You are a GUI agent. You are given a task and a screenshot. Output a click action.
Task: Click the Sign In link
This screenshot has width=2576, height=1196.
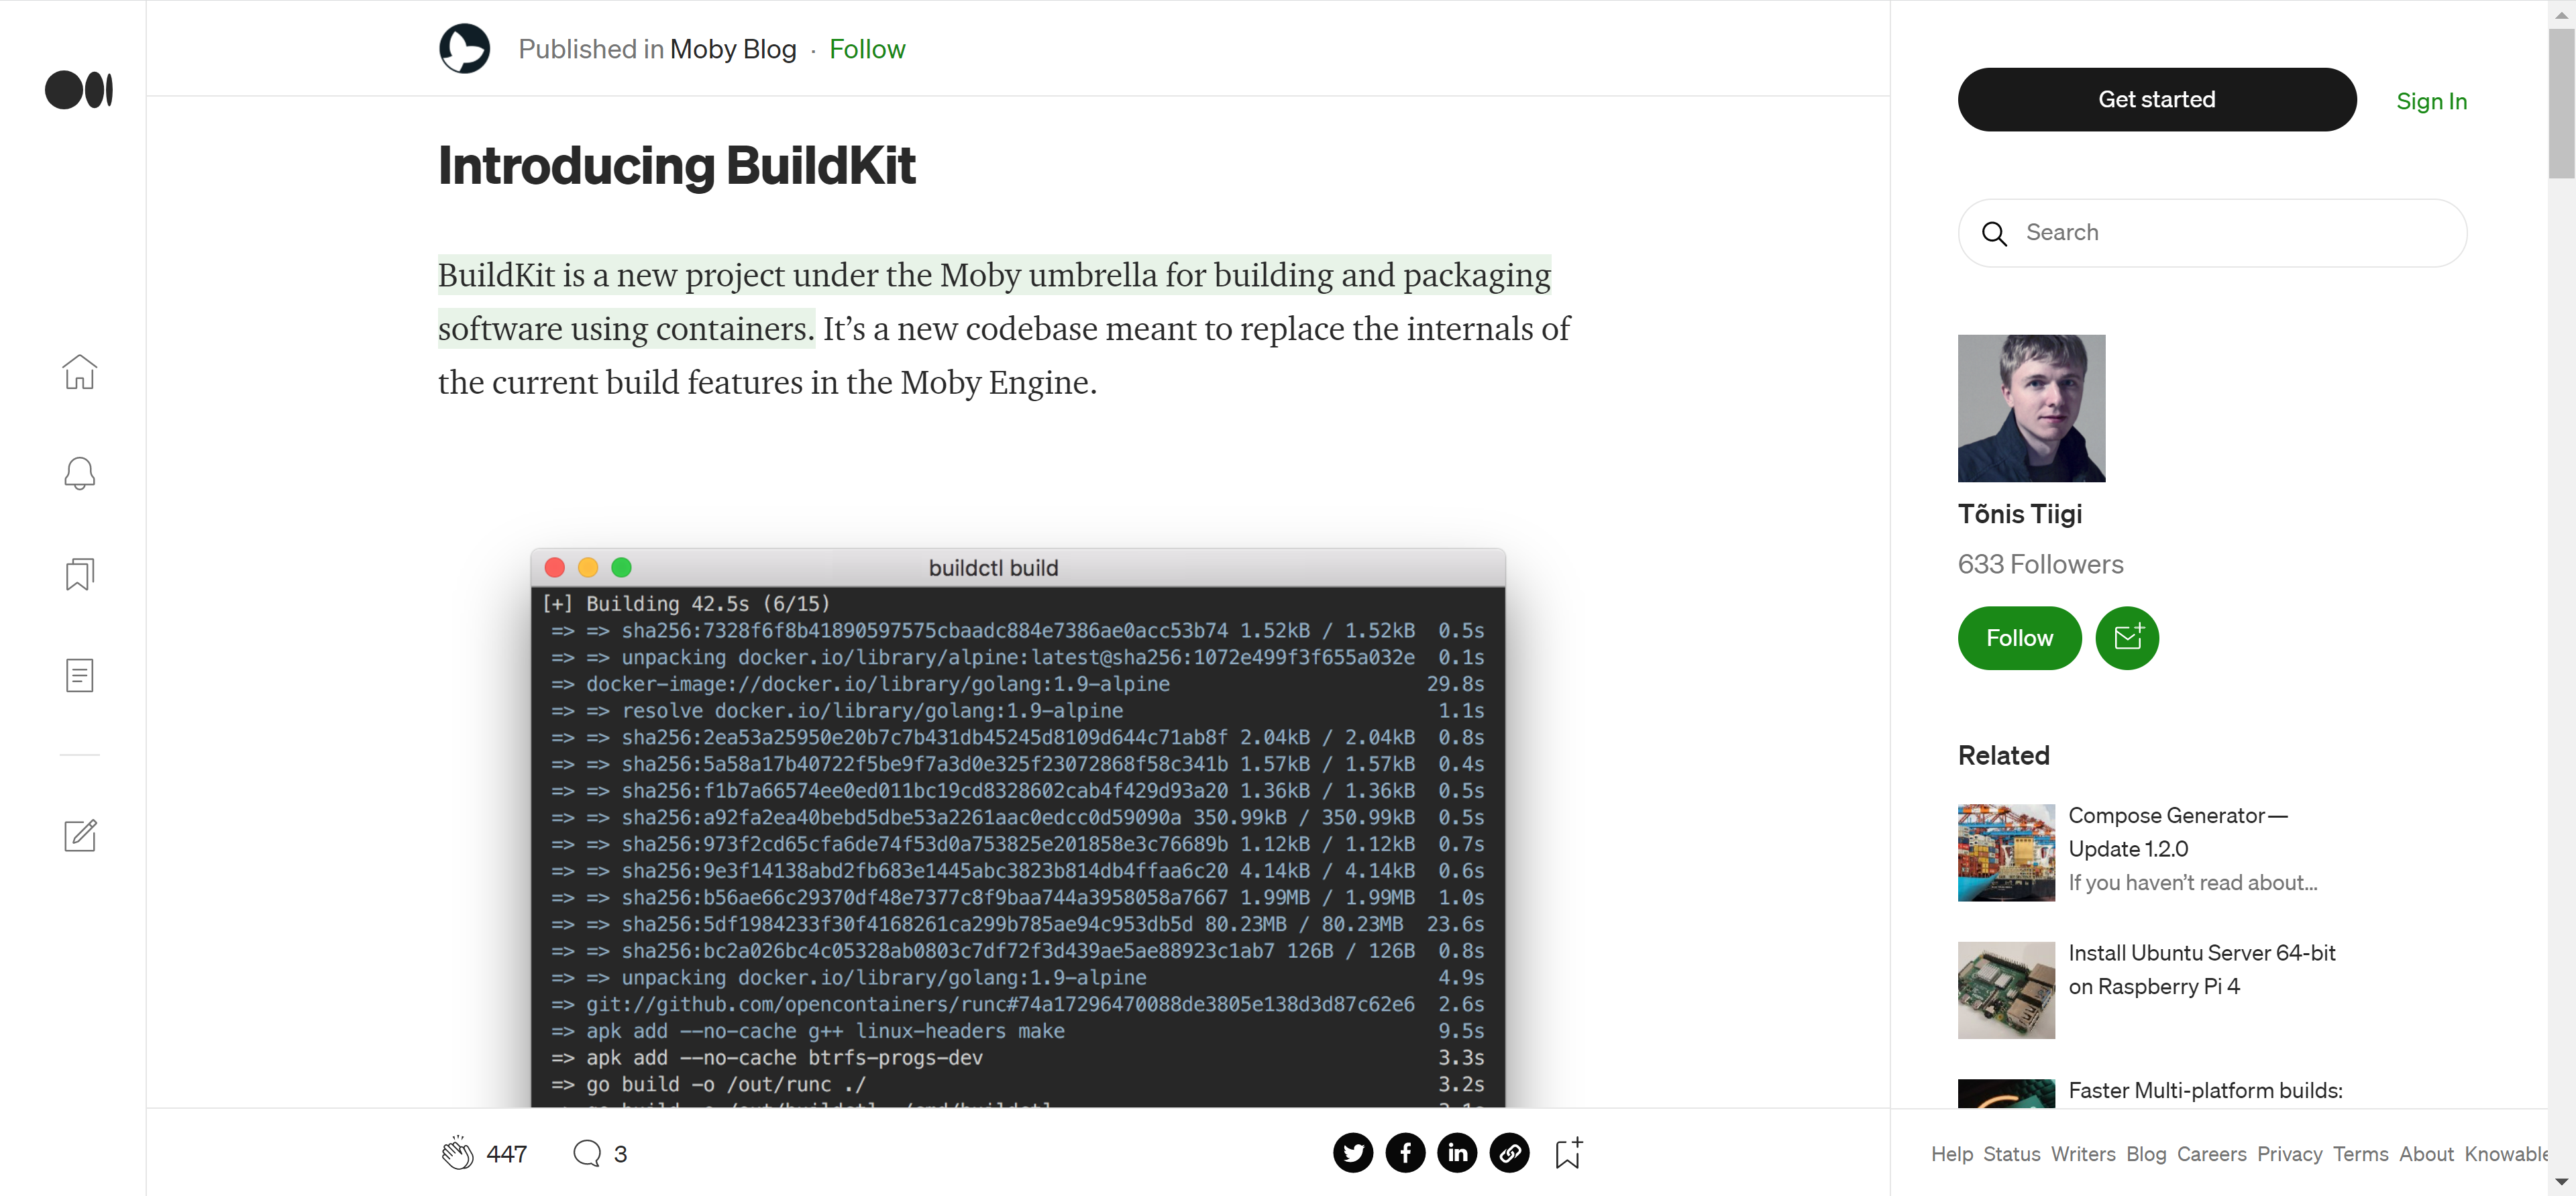click(x=2430, y=101)
